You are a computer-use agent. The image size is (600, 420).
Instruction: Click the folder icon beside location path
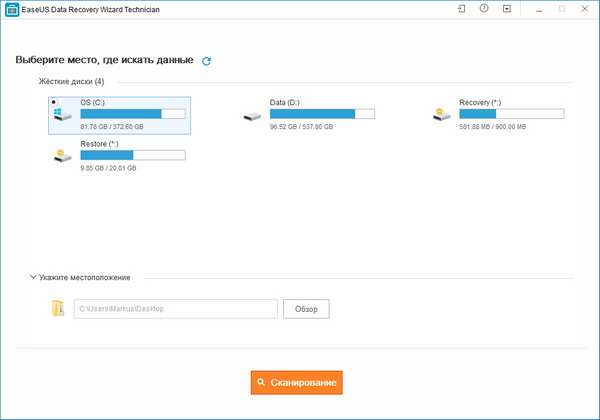tap(58, 309)
